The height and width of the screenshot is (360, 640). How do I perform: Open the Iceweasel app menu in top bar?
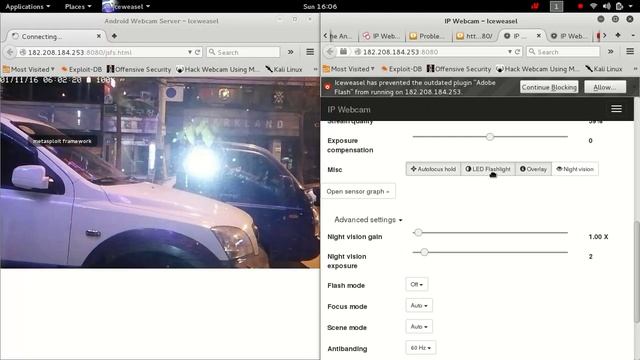click(127, 7)
